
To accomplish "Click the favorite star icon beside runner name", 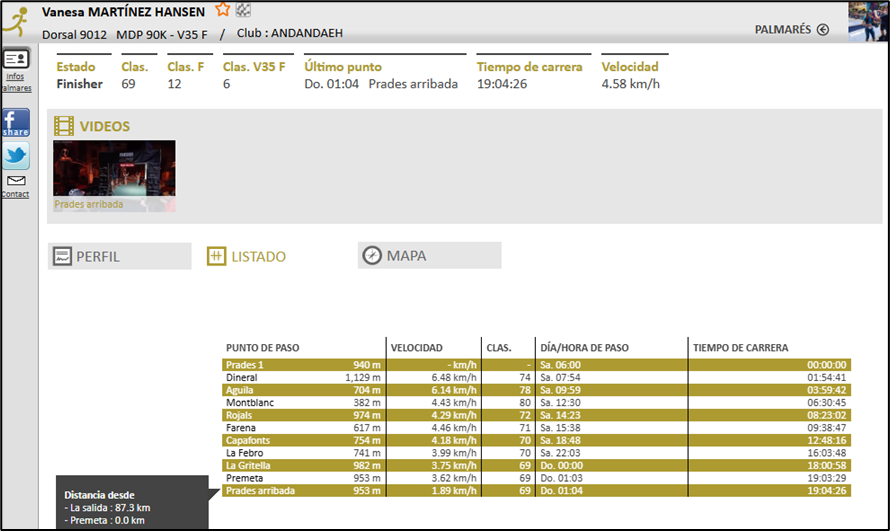I will (x=223, y=11).
